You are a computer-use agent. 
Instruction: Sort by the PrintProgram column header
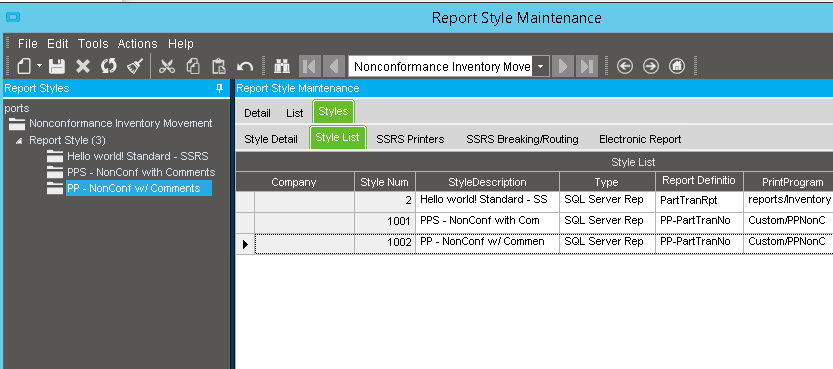[788, 182]
